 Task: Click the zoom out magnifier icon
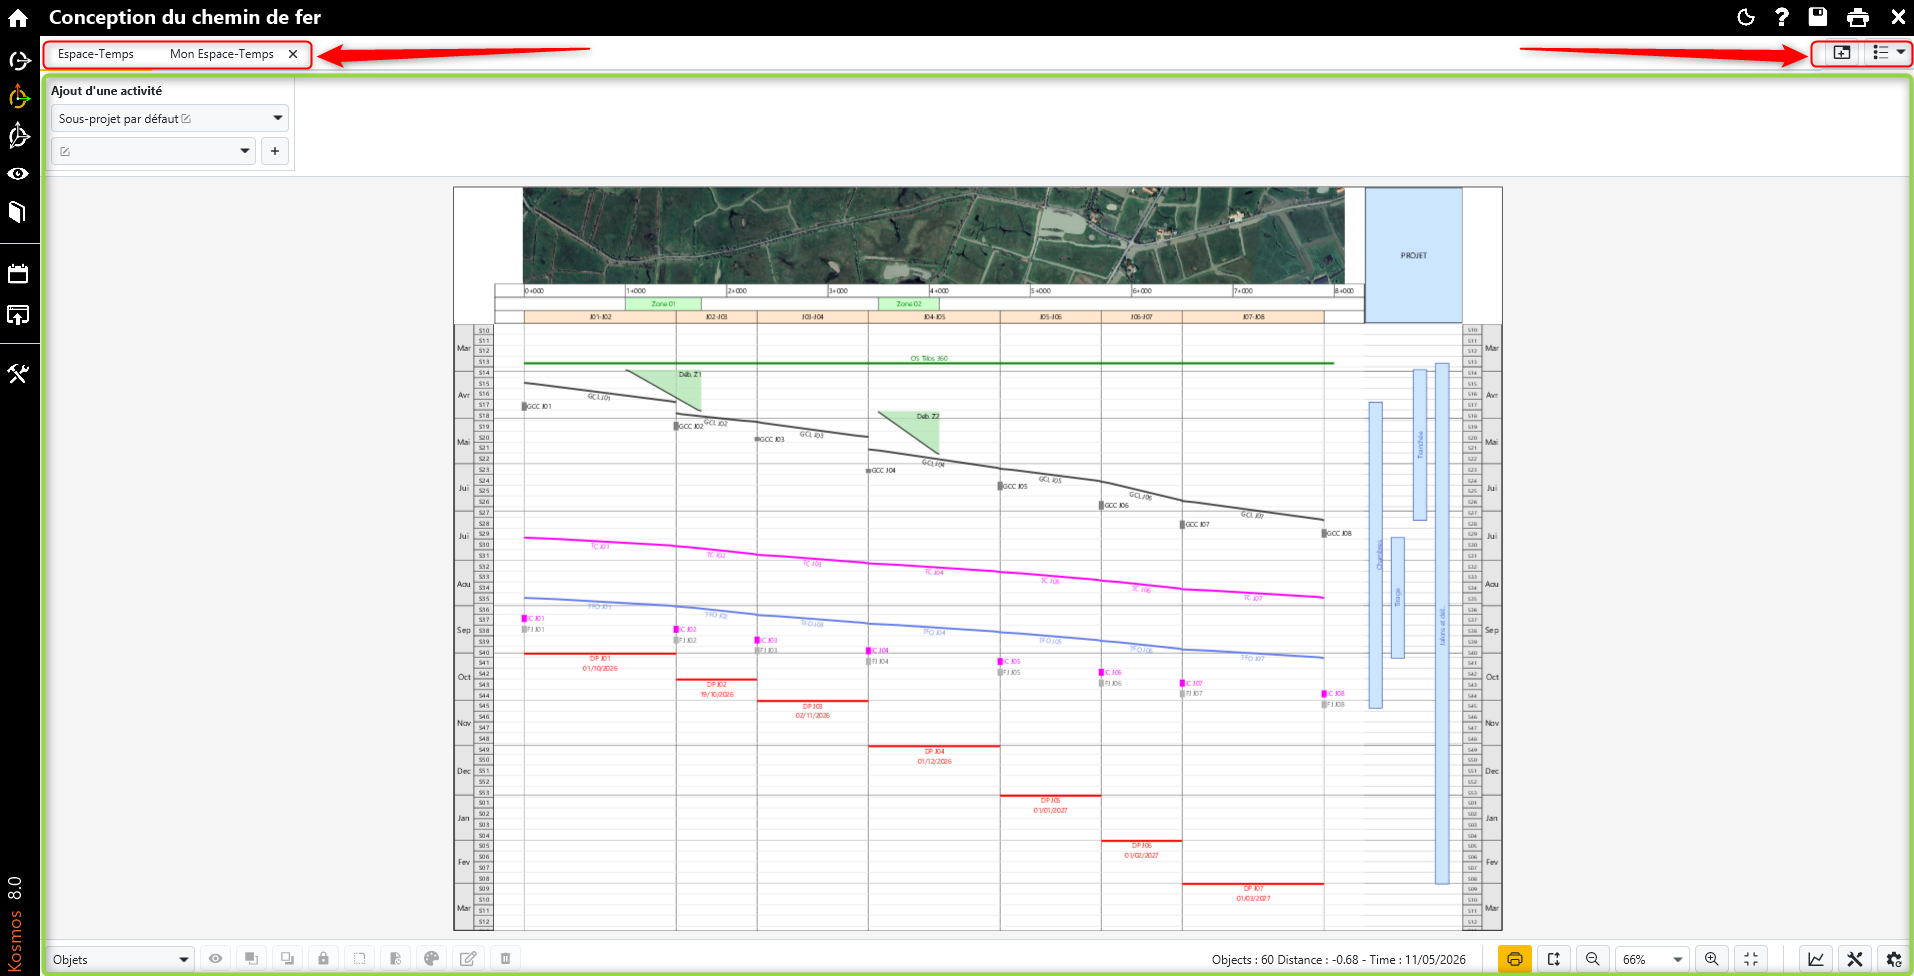click(x=1592, y=959)
